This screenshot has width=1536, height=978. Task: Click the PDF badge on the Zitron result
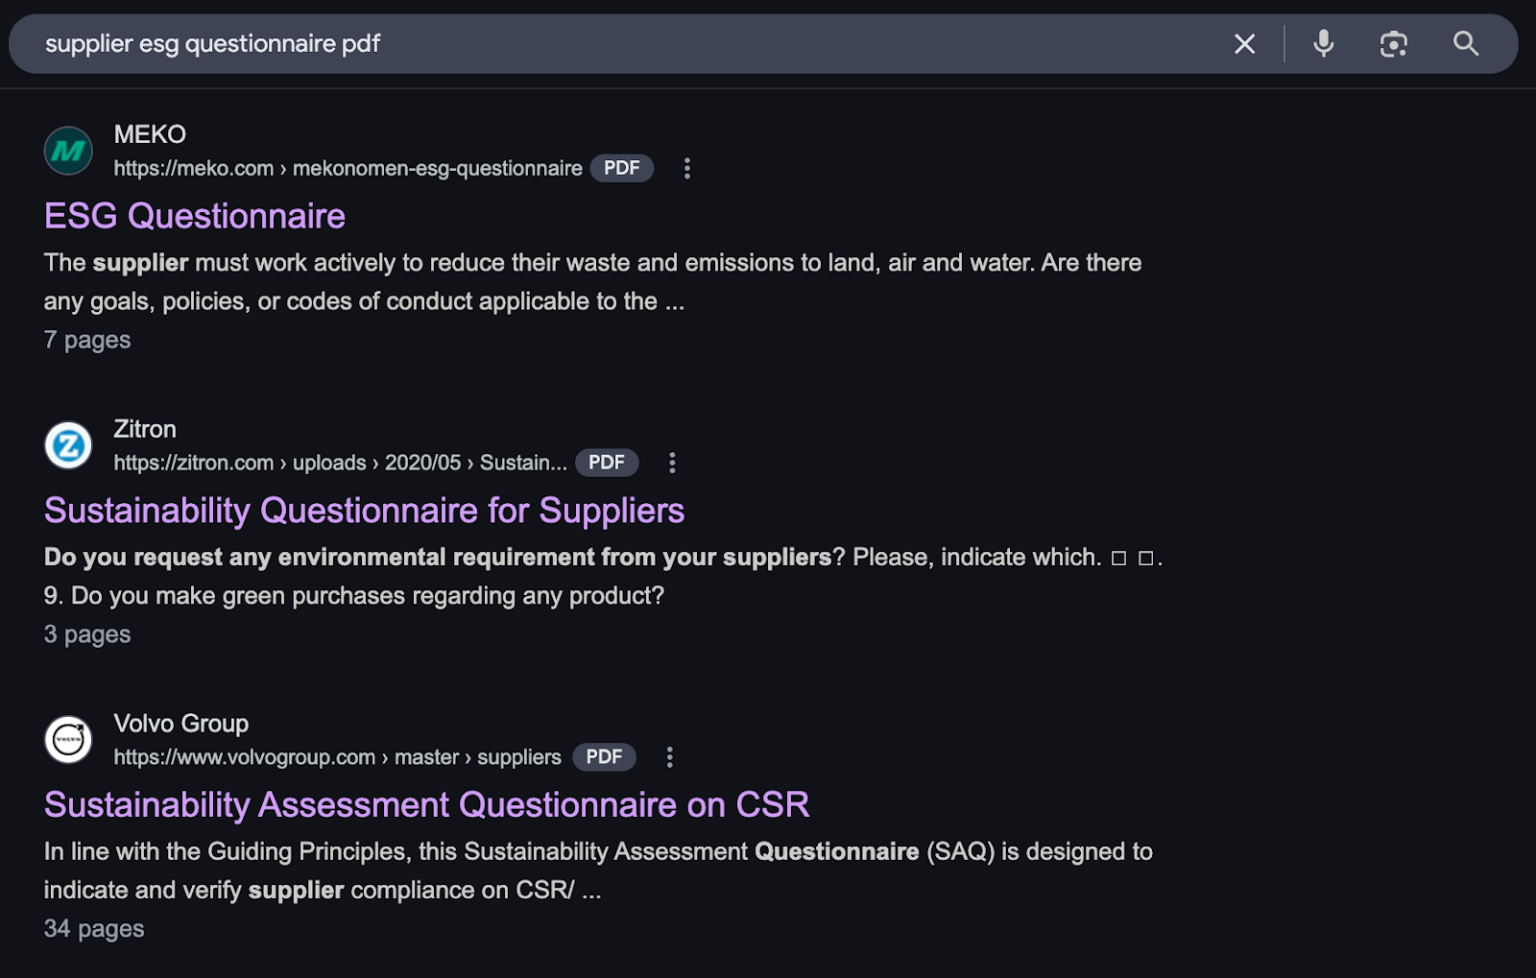[x=606, y=462]
